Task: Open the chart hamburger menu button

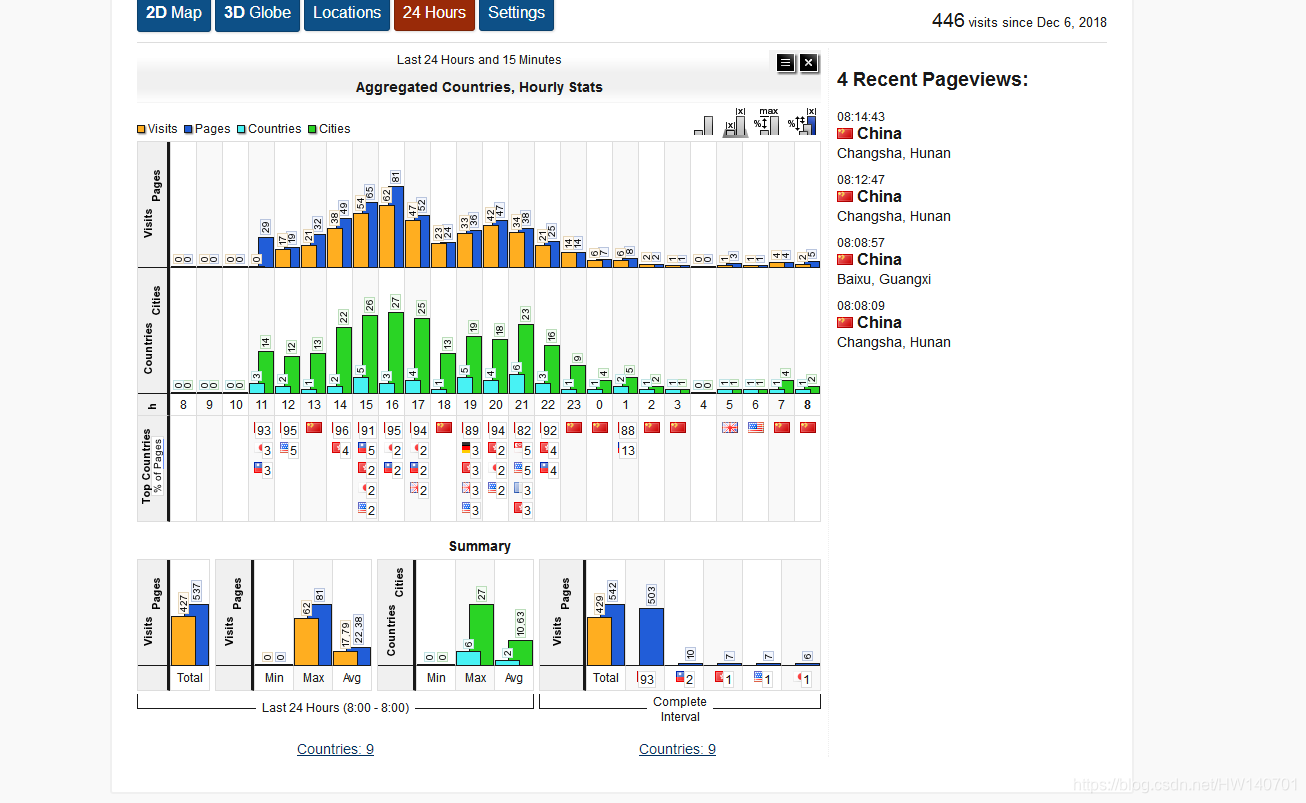Action: pos(786,63)
